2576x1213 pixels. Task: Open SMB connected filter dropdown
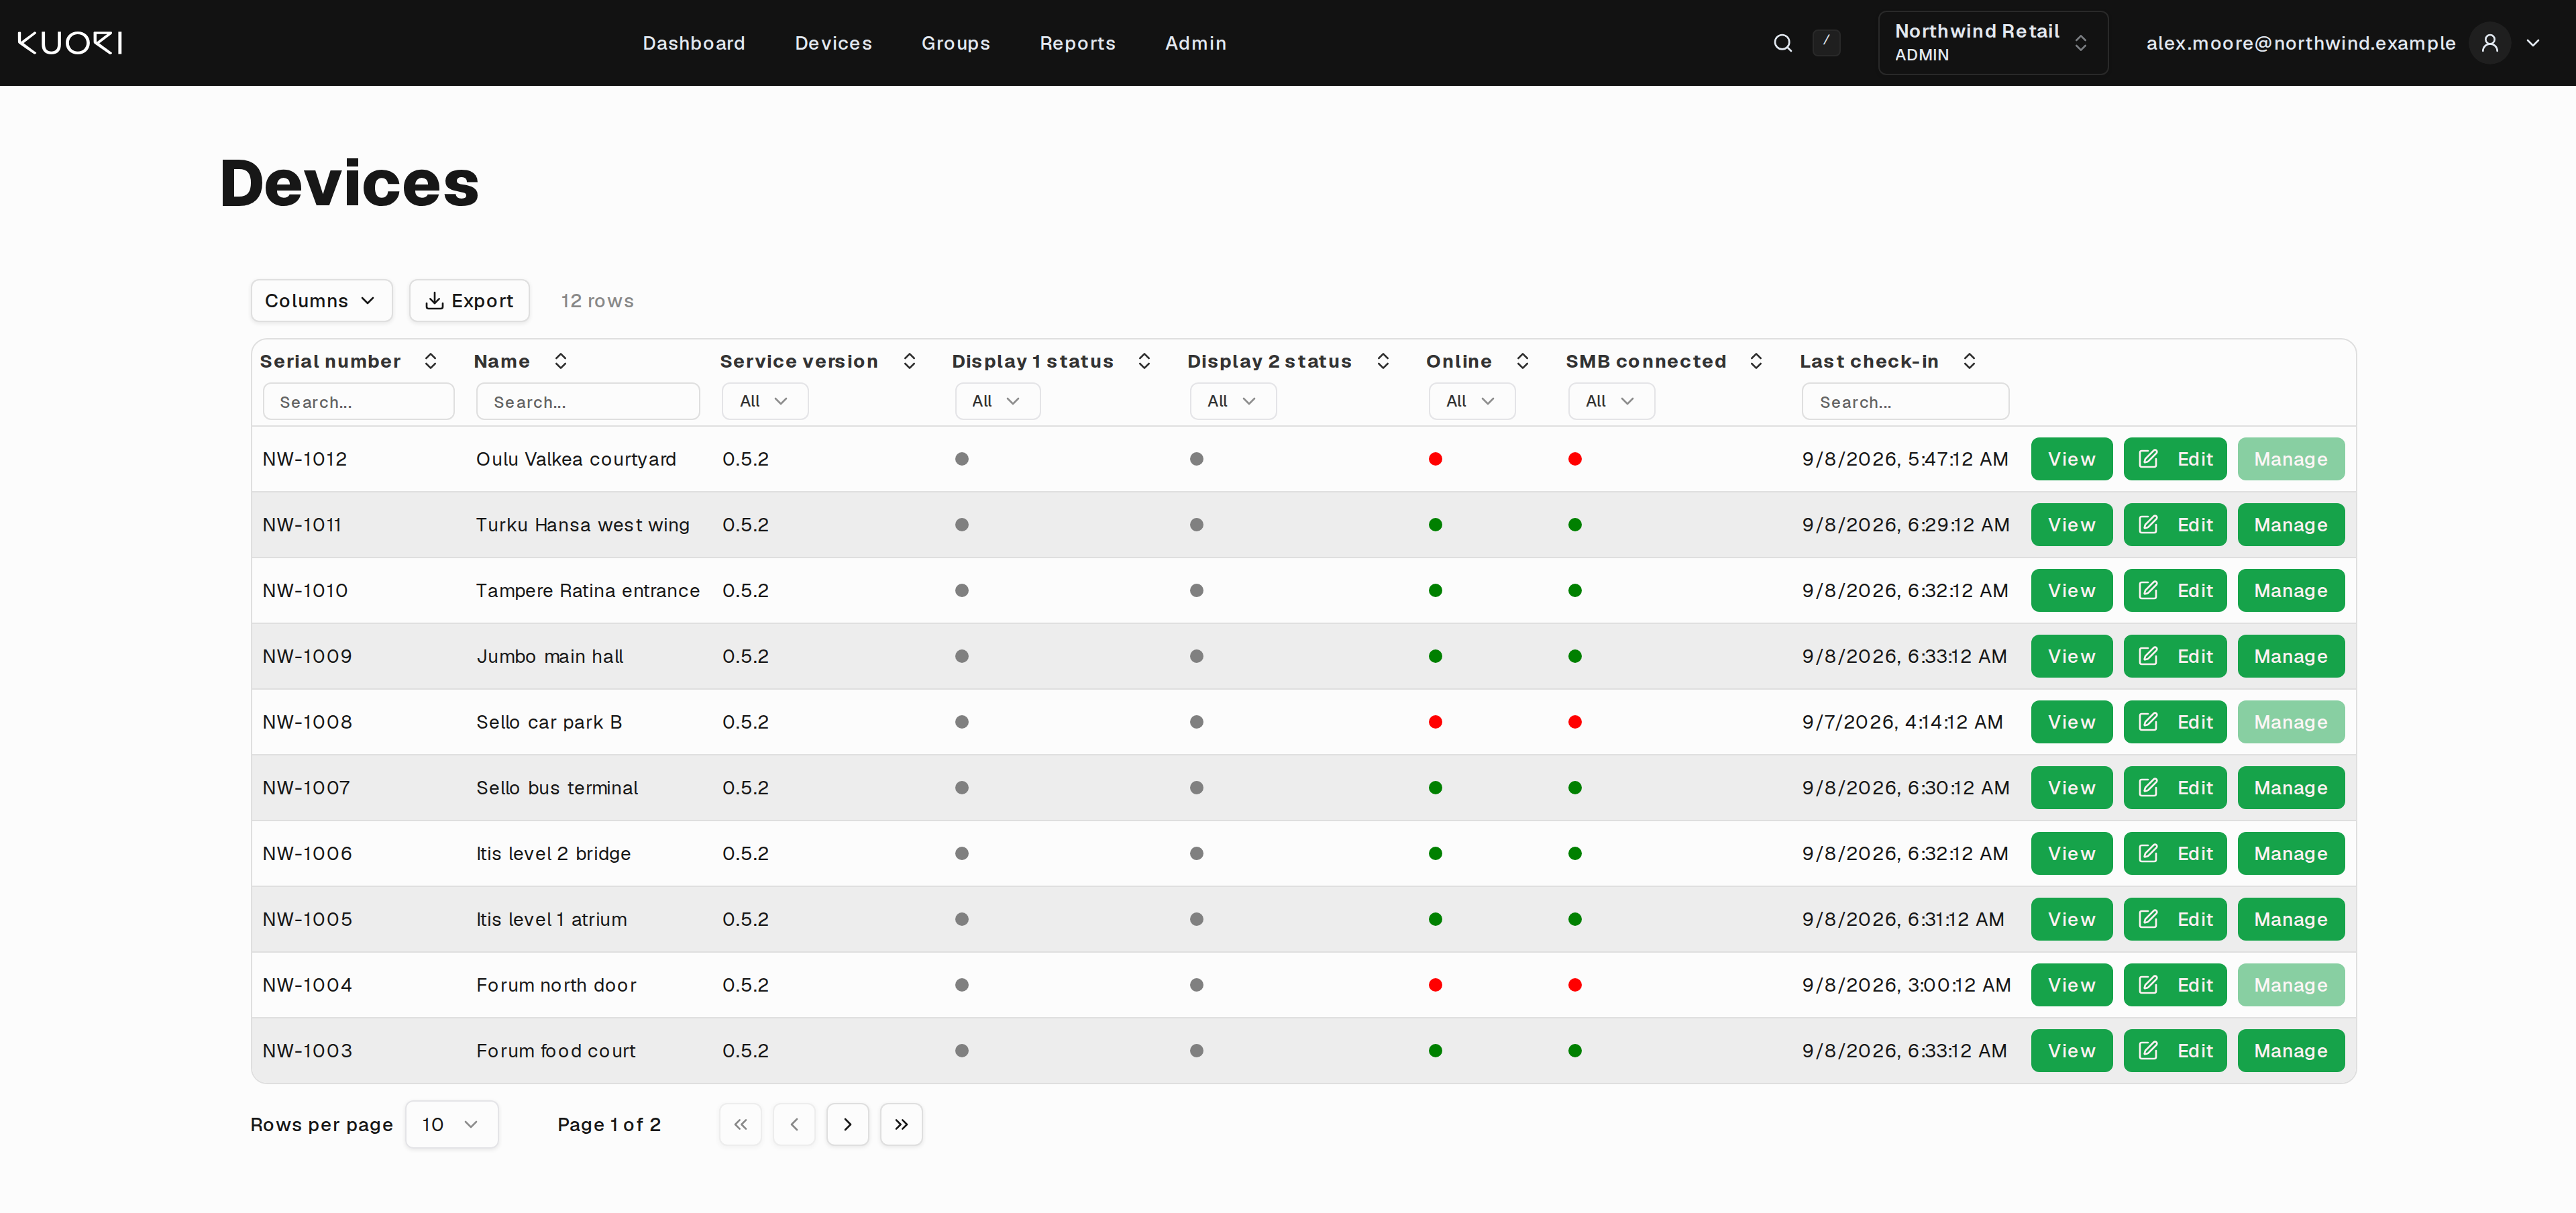[x=1611, y=401]
